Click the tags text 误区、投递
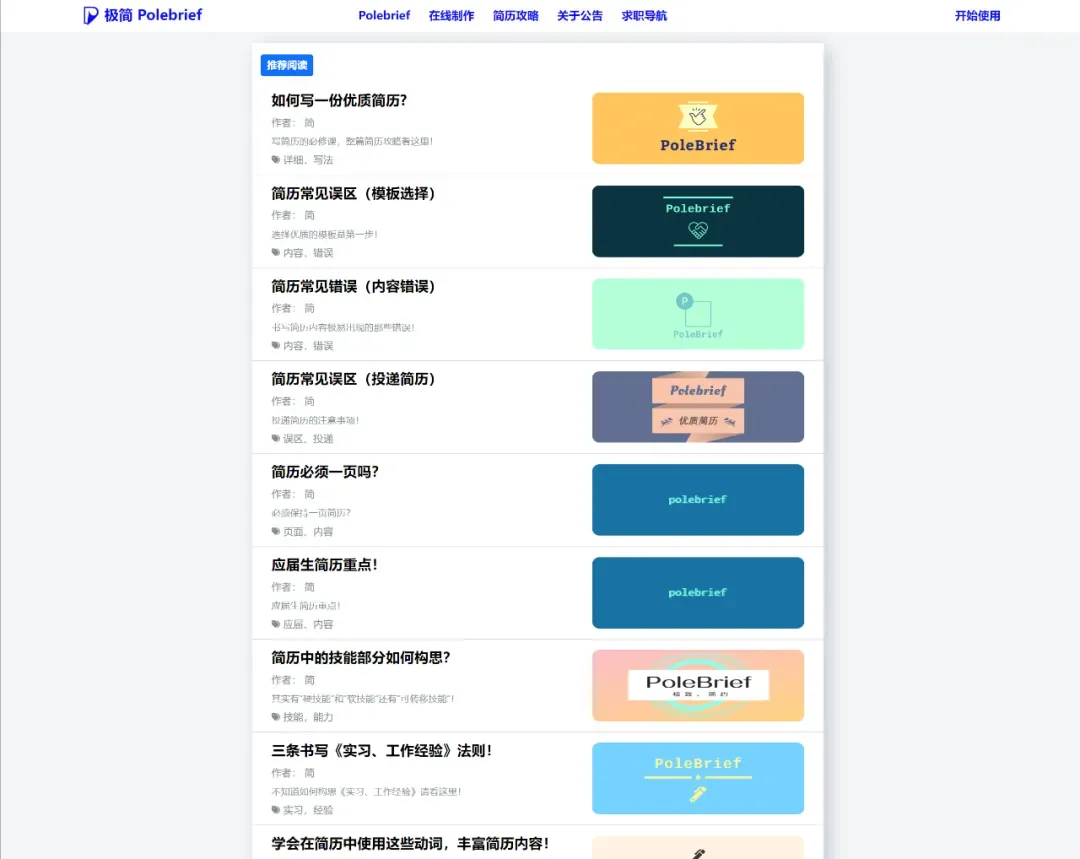This screenshot has width=1080, height=859. 308,439
